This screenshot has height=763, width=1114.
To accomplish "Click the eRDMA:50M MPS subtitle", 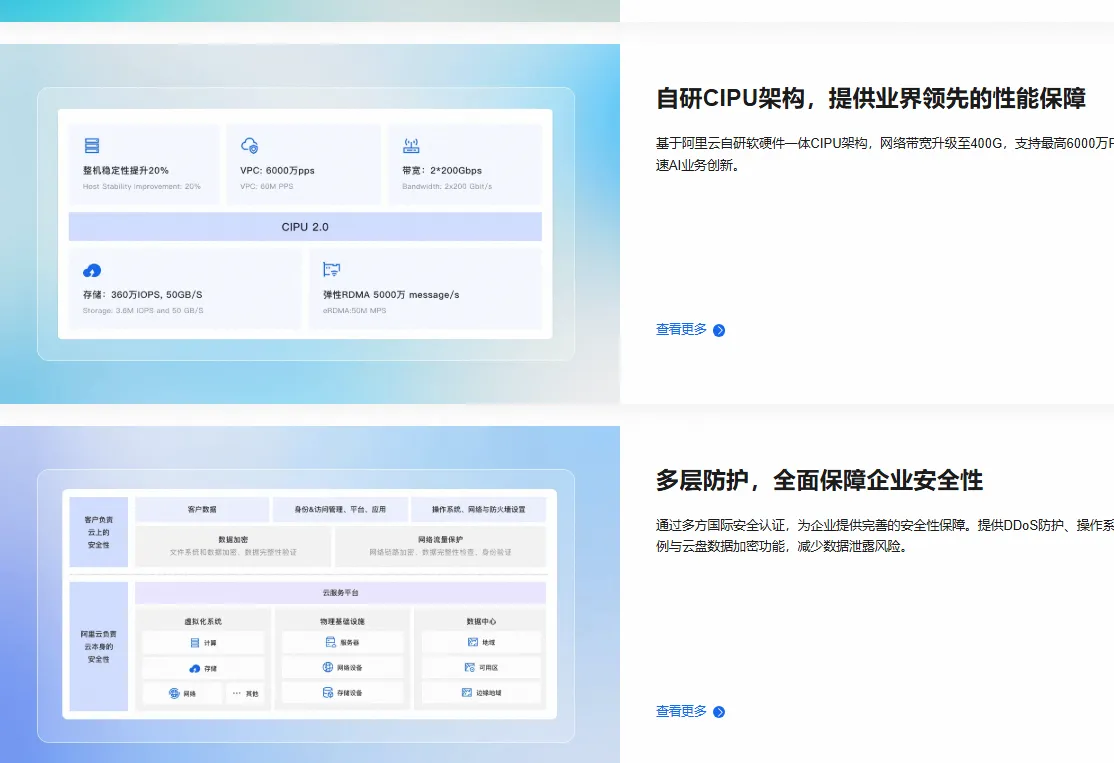I will (x=355, y=311).
